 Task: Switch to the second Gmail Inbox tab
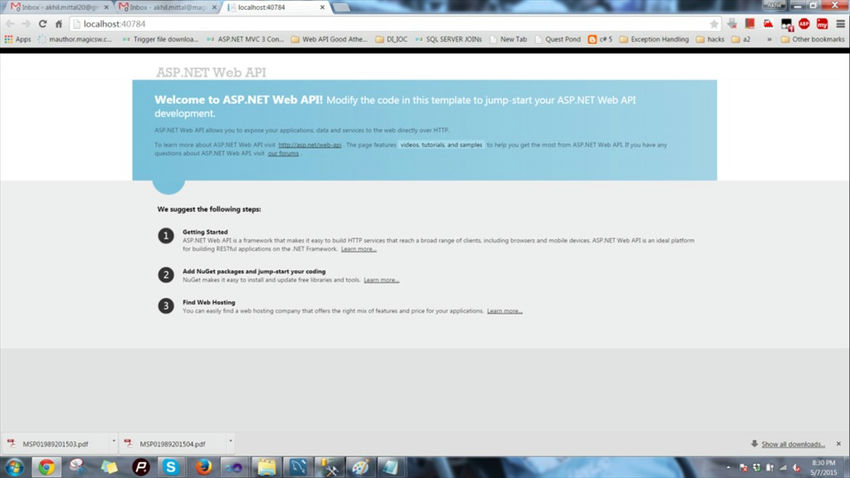tap(166, 7)
